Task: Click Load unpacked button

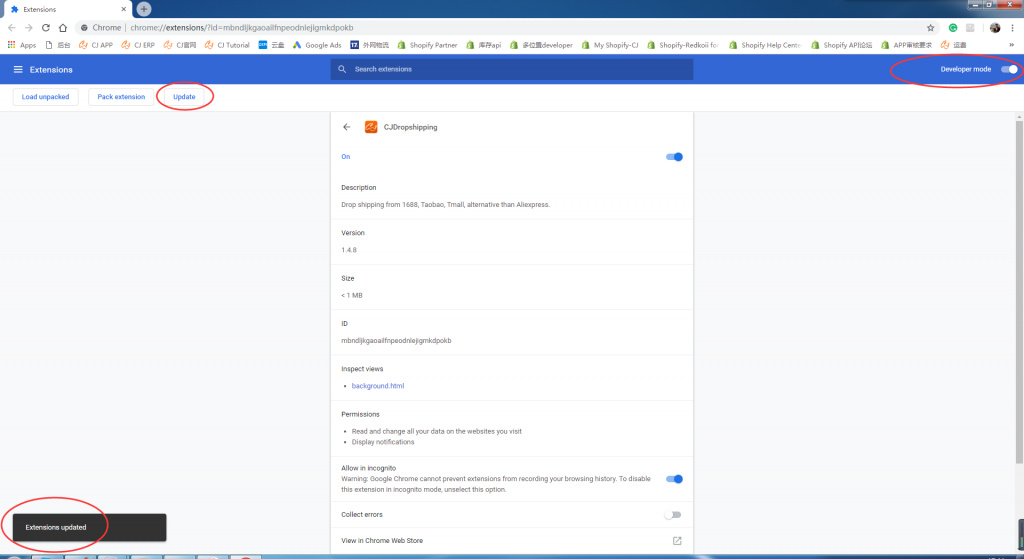Action: 46,97
